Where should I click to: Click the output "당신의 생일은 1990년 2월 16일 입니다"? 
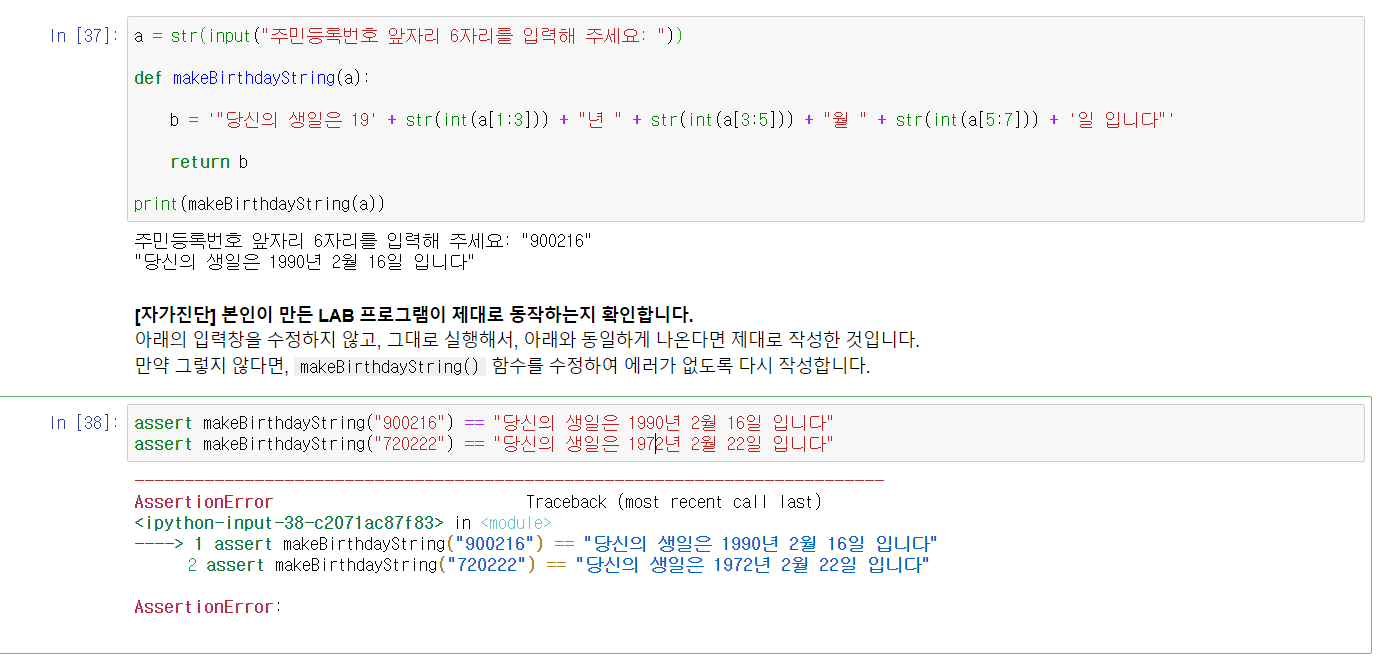click(x=304, y=263)
